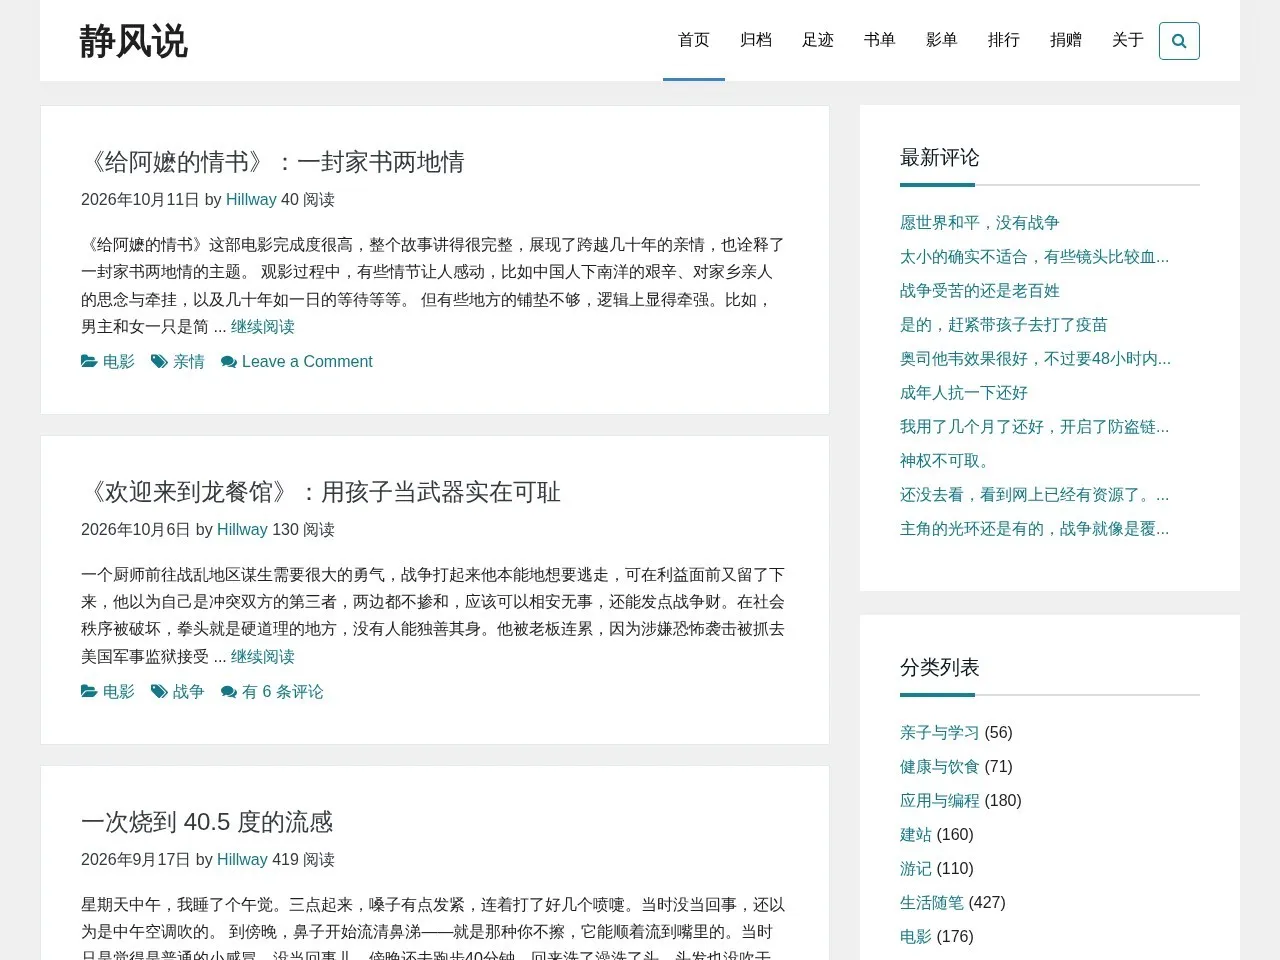Screen dimensions: 1280x960
Task: Open the 有 6 条评论 comments link
Action: pos(283,692)
